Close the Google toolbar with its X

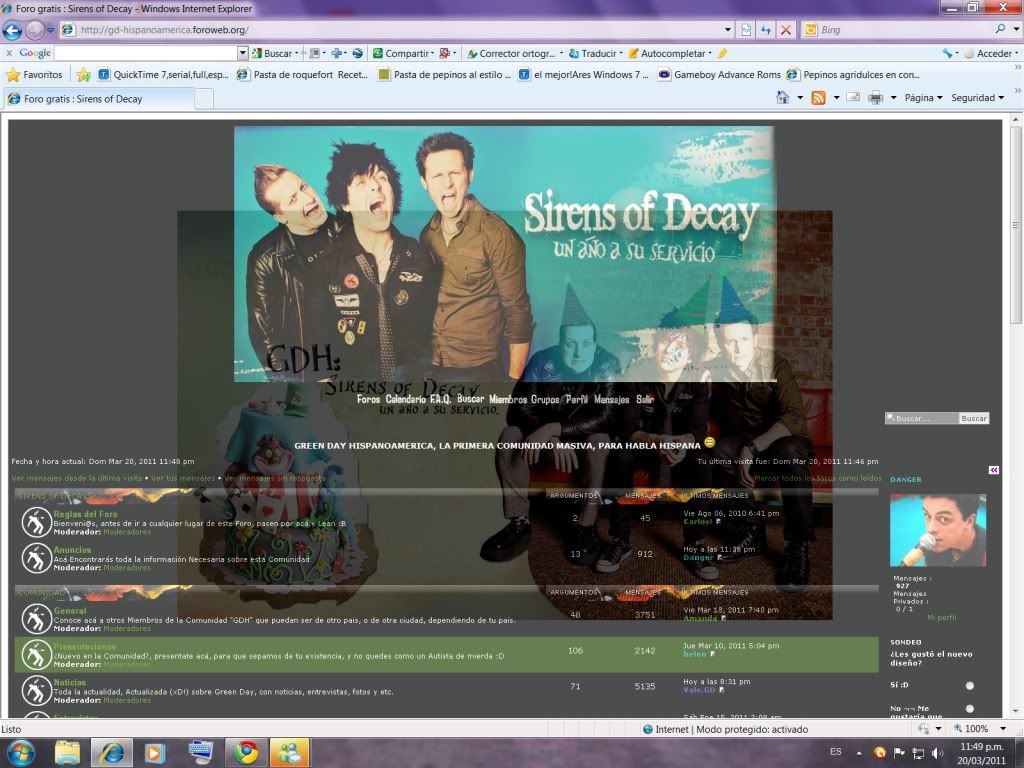click(x=9, y=53)
